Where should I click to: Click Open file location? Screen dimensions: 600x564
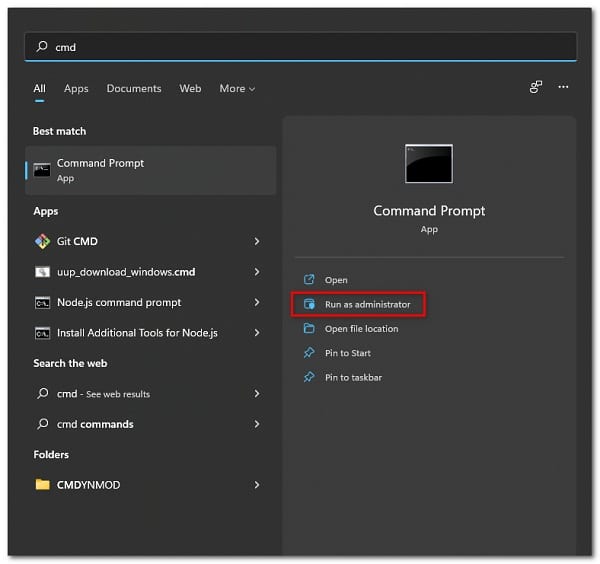coord(361,329)
